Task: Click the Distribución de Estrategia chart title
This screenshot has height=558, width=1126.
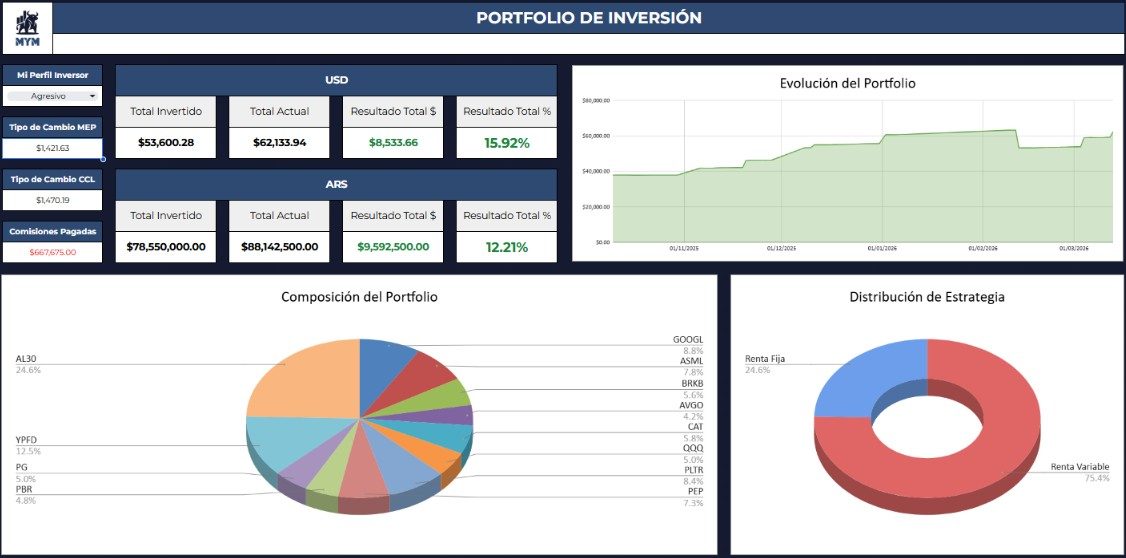Action: (927, 297)
